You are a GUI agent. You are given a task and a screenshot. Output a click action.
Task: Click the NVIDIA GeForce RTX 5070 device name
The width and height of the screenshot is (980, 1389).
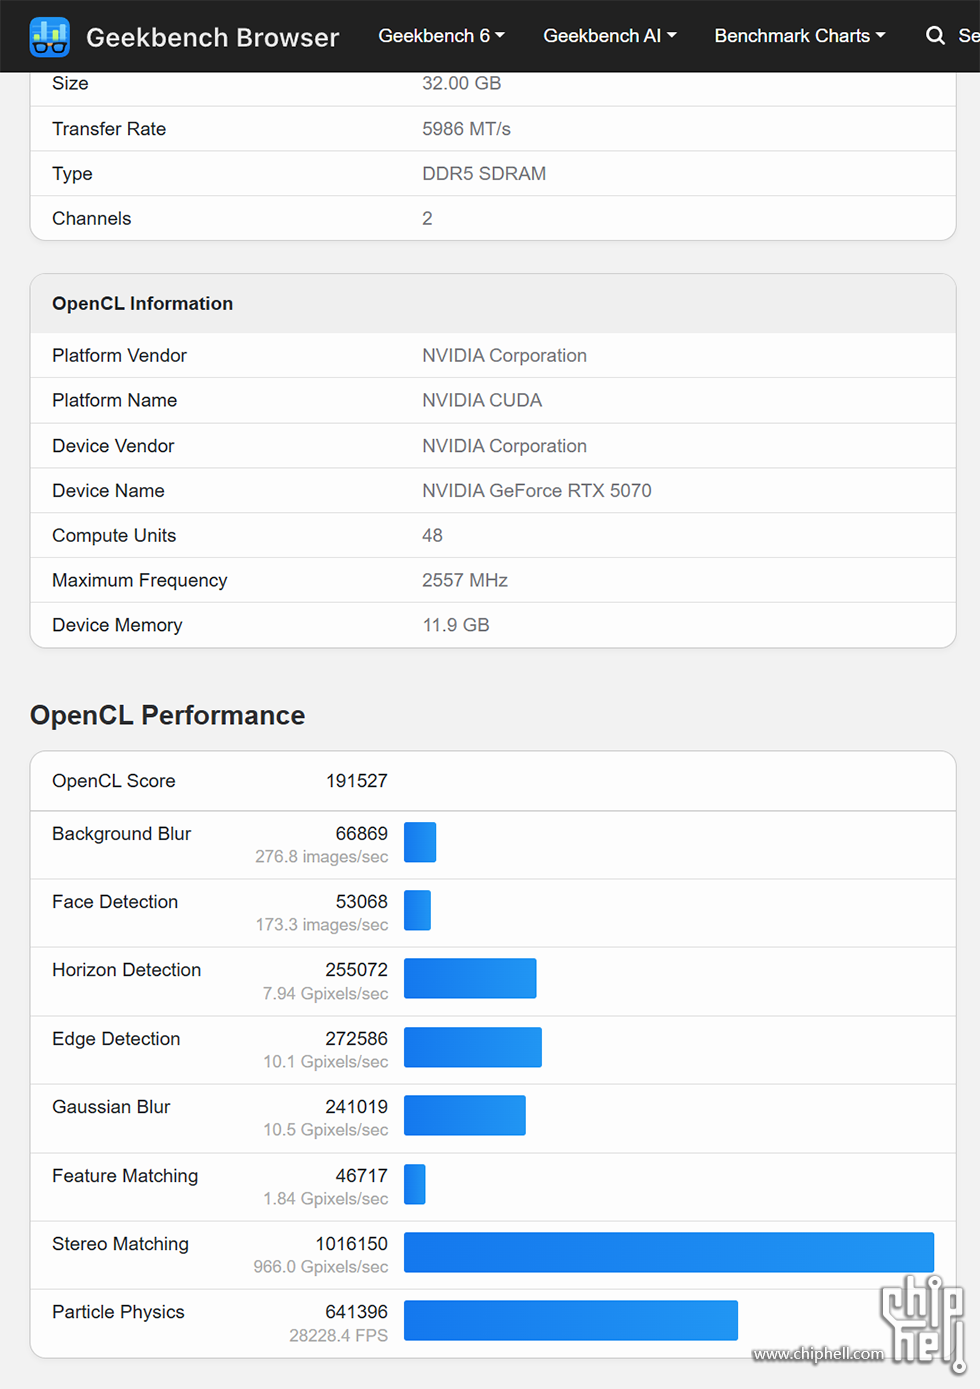[537, 490]
